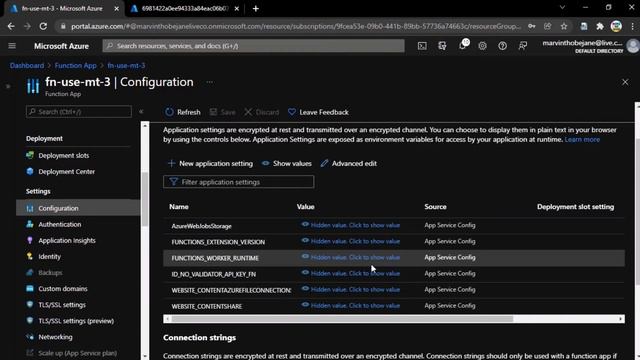This screenshot has width=640, height=360.
Task: Reveal hidden value of WEBSITE_CONTENTSHARE
Action: tap(351, 305)
